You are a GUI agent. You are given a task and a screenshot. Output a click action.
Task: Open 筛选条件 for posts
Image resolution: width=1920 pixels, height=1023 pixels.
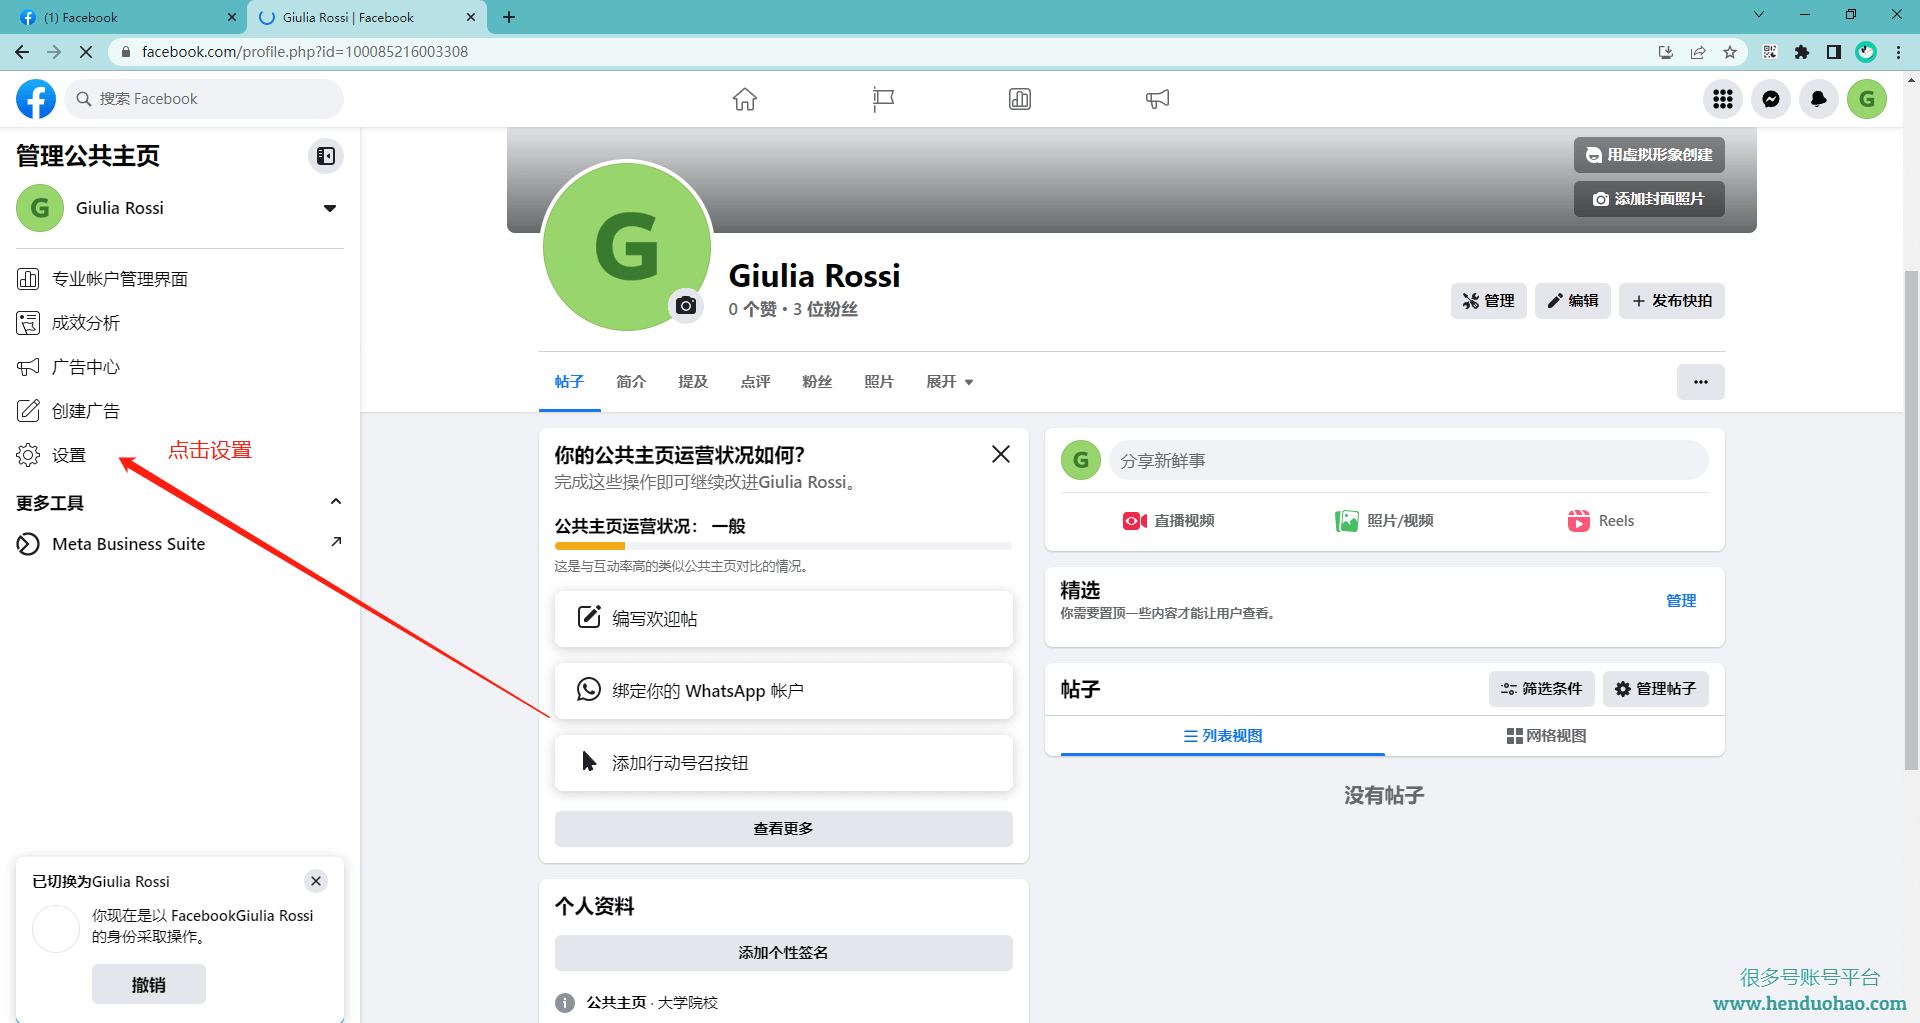point(1541,689)
